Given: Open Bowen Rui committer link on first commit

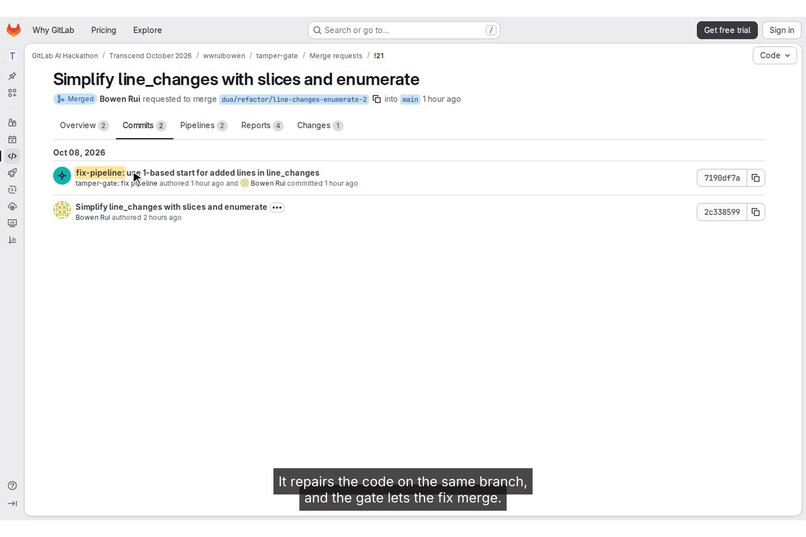Looking at the screenshot, I should click(267, 183).
